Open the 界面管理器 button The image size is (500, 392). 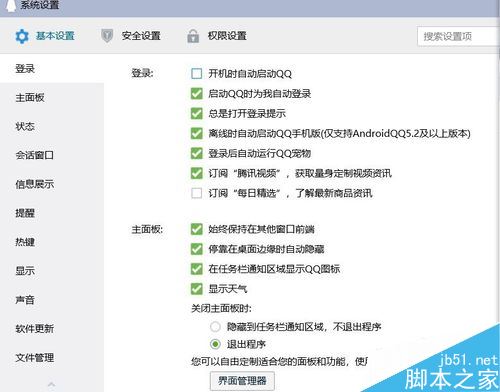(242, 380)
